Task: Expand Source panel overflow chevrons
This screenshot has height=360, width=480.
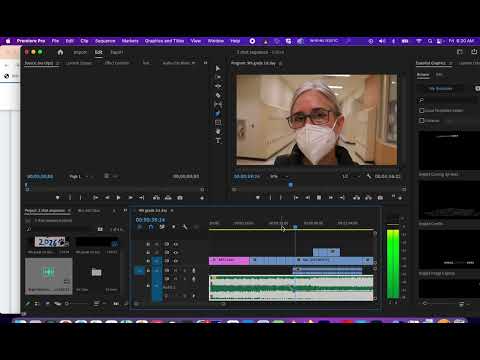Action: click(205, 63)
